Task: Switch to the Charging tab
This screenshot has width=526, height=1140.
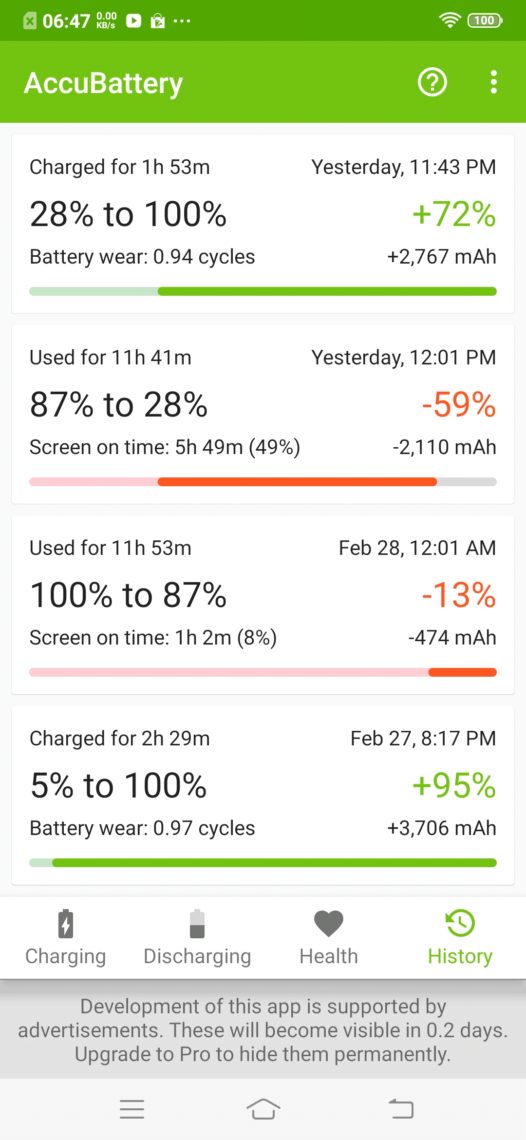Action: click(65, 937)
